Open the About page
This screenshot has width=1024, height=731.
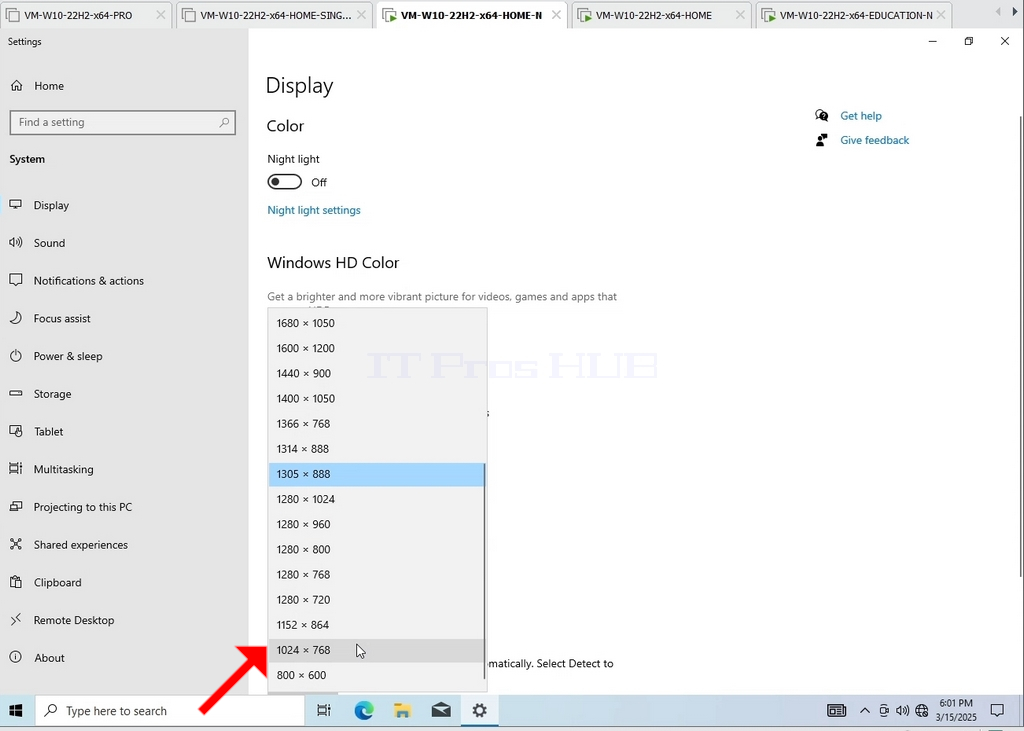124,658
